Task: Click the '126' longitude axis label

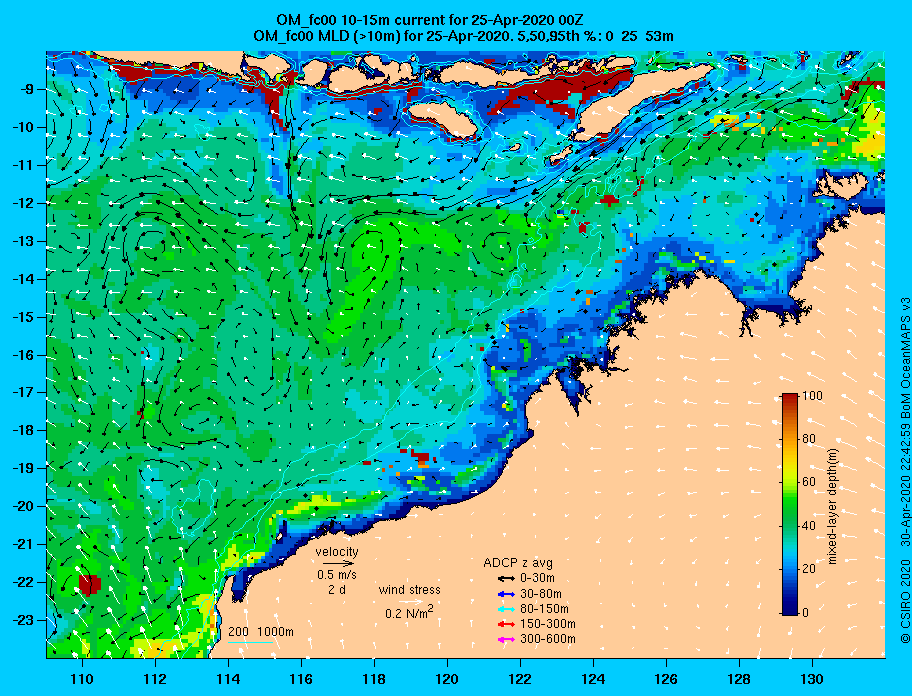Action: coord(666,679)
